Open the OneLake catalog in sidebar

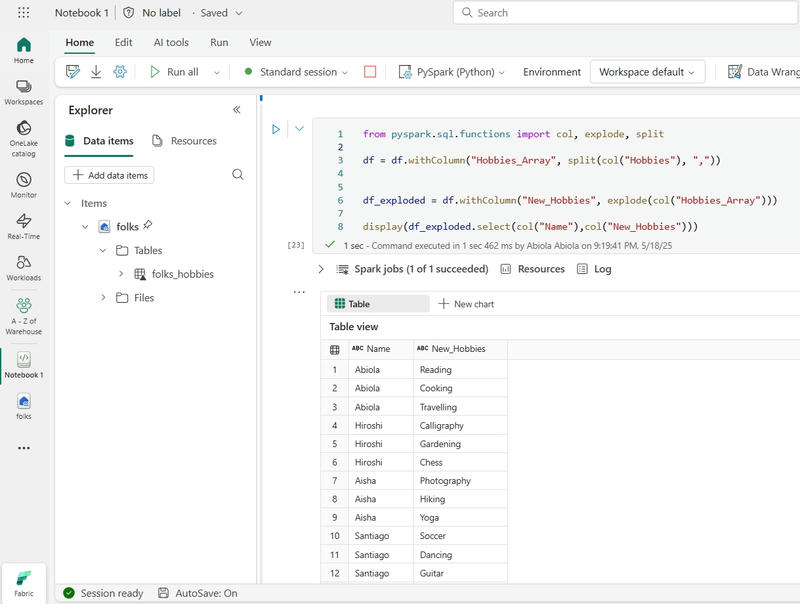[23, 134]
